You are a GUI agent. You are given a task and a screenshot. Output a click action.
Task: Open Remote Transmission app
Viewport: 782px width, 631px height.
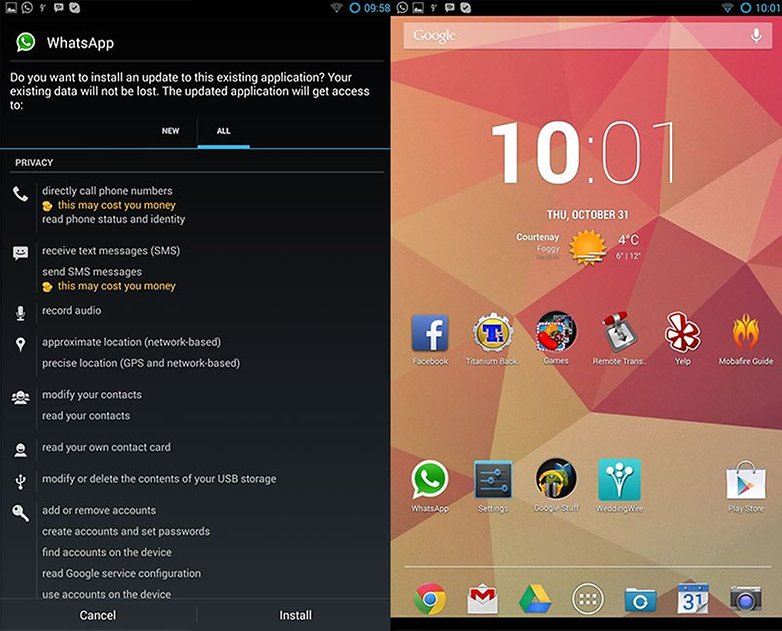618,332
